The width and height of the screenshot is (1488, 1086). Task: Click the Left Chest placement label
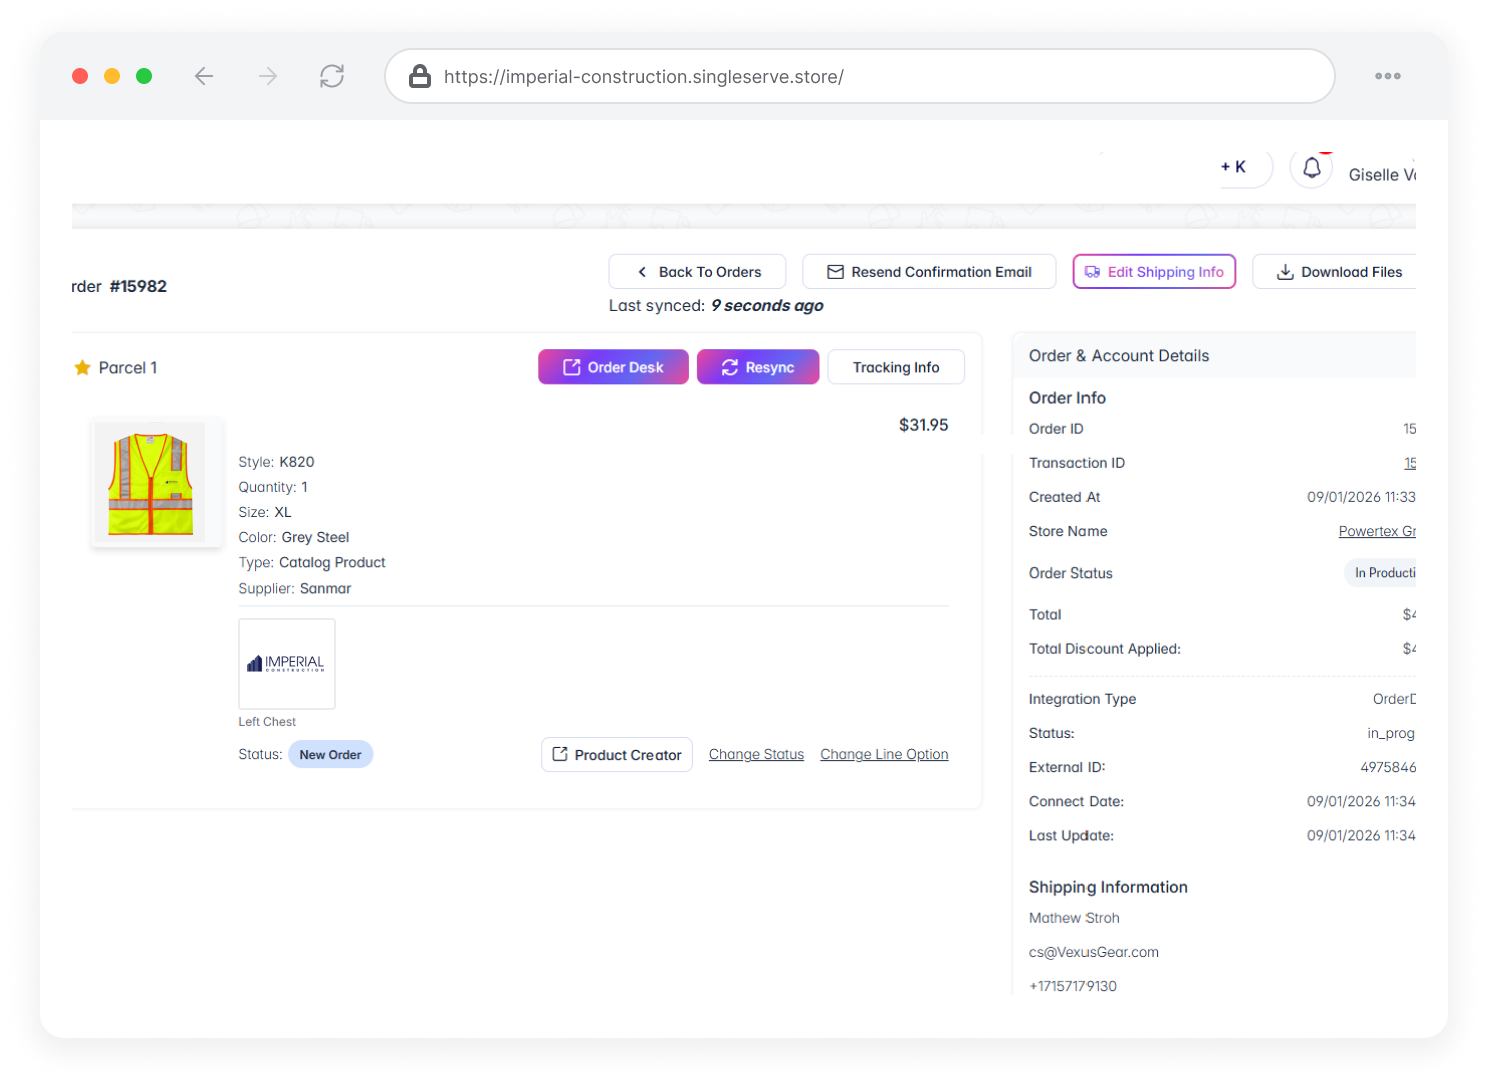pos(267,722)
